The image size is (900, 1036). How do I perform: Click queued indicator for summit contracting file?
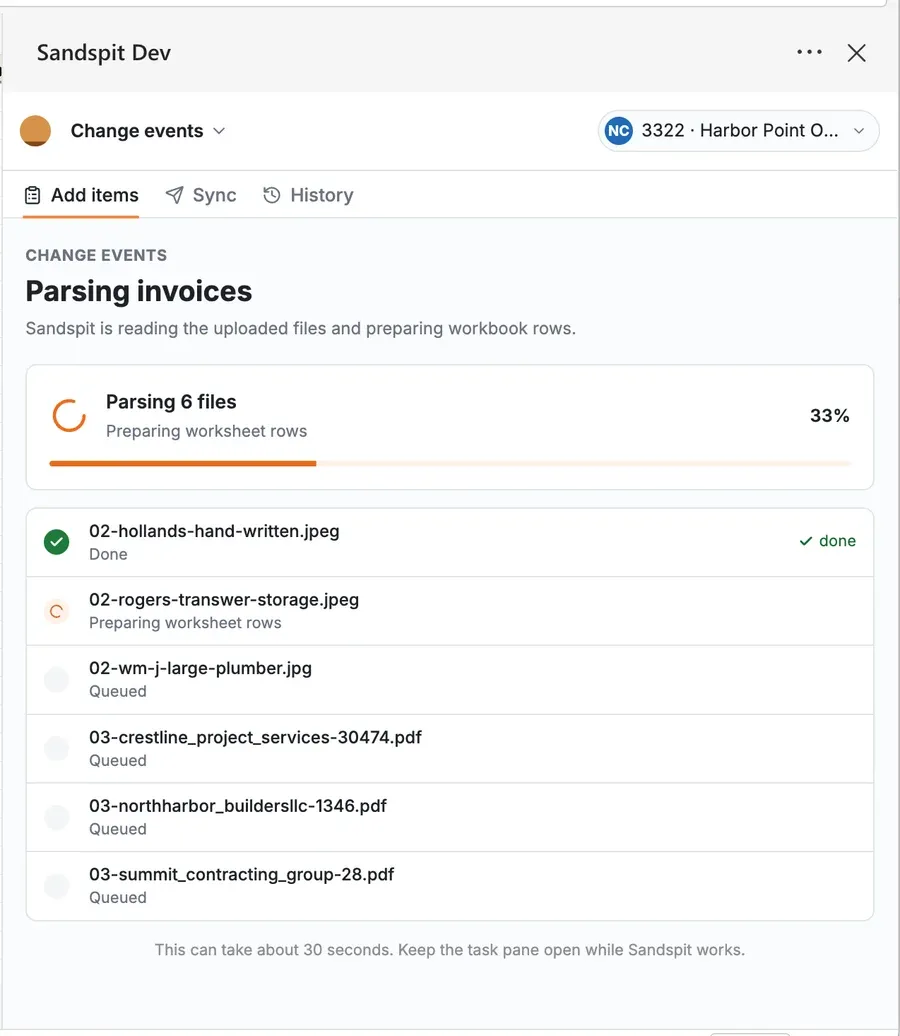(57, 886)
